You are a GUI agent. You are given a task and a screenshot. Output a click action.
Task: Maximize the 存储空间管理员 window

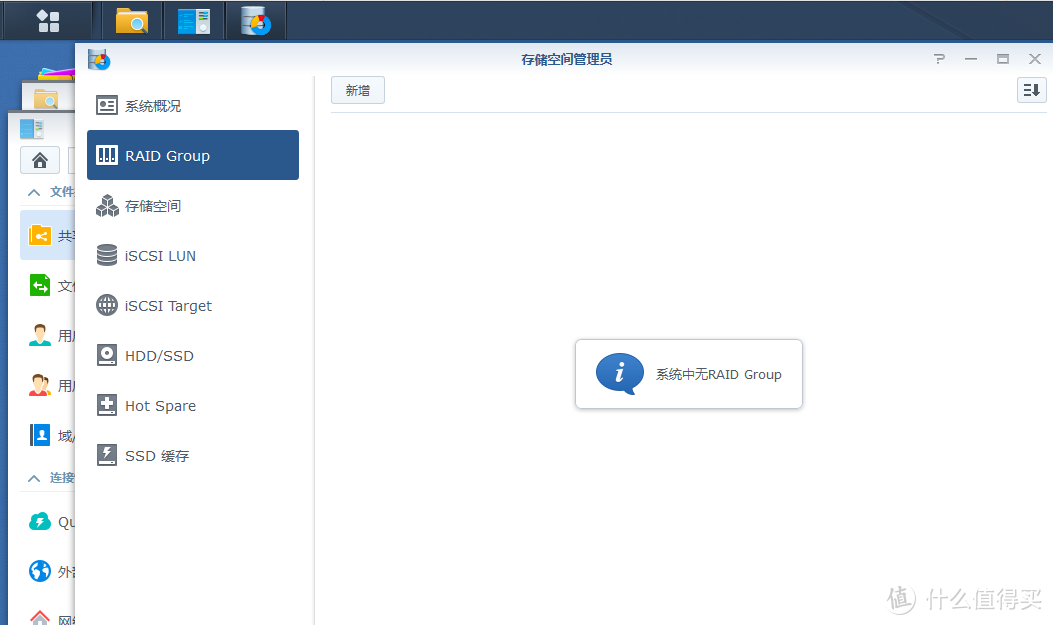tap(1003, 59)
